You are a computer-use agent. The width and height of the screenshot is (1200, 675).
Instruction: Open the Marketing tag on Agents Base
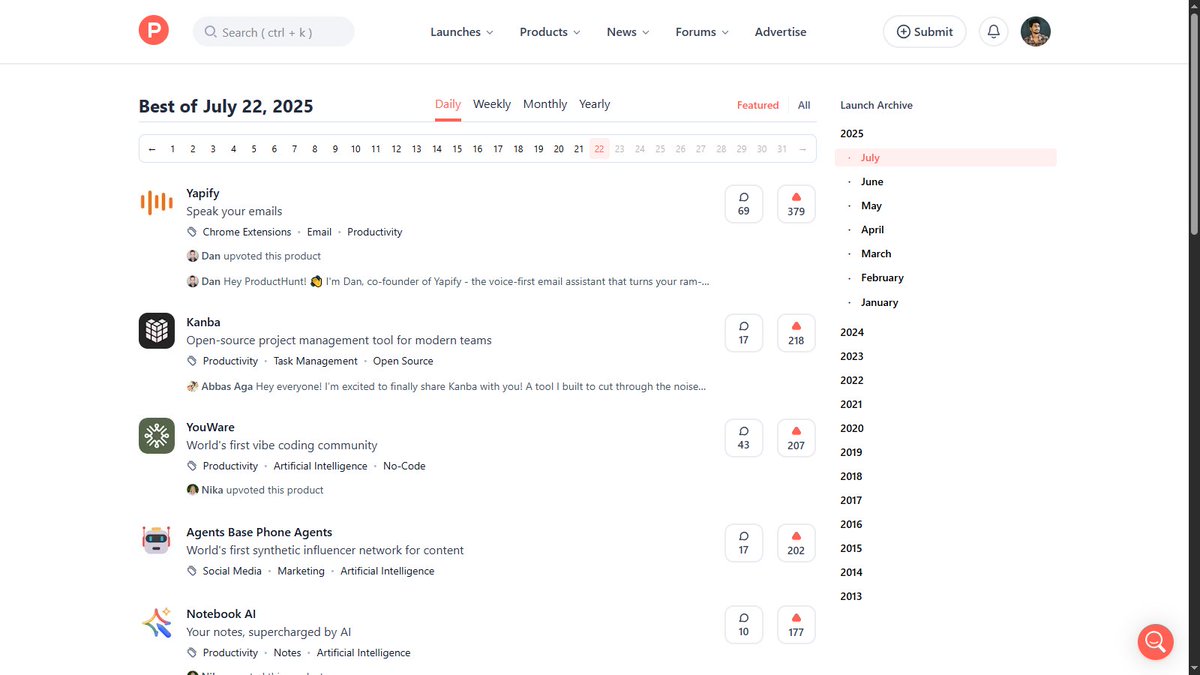pos(301,571)
